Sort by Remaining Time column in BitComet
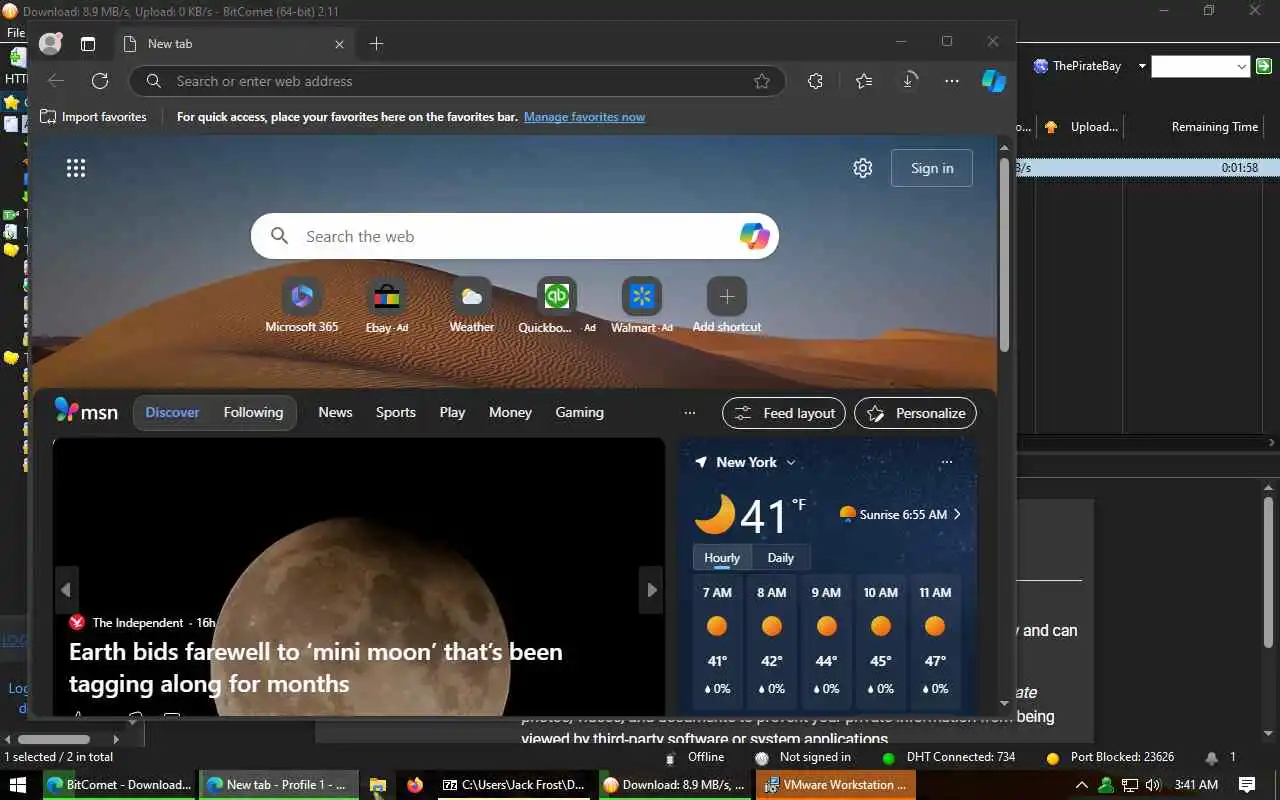Viewport: 1280px width, 800px height. click(x=1214, y=127)
